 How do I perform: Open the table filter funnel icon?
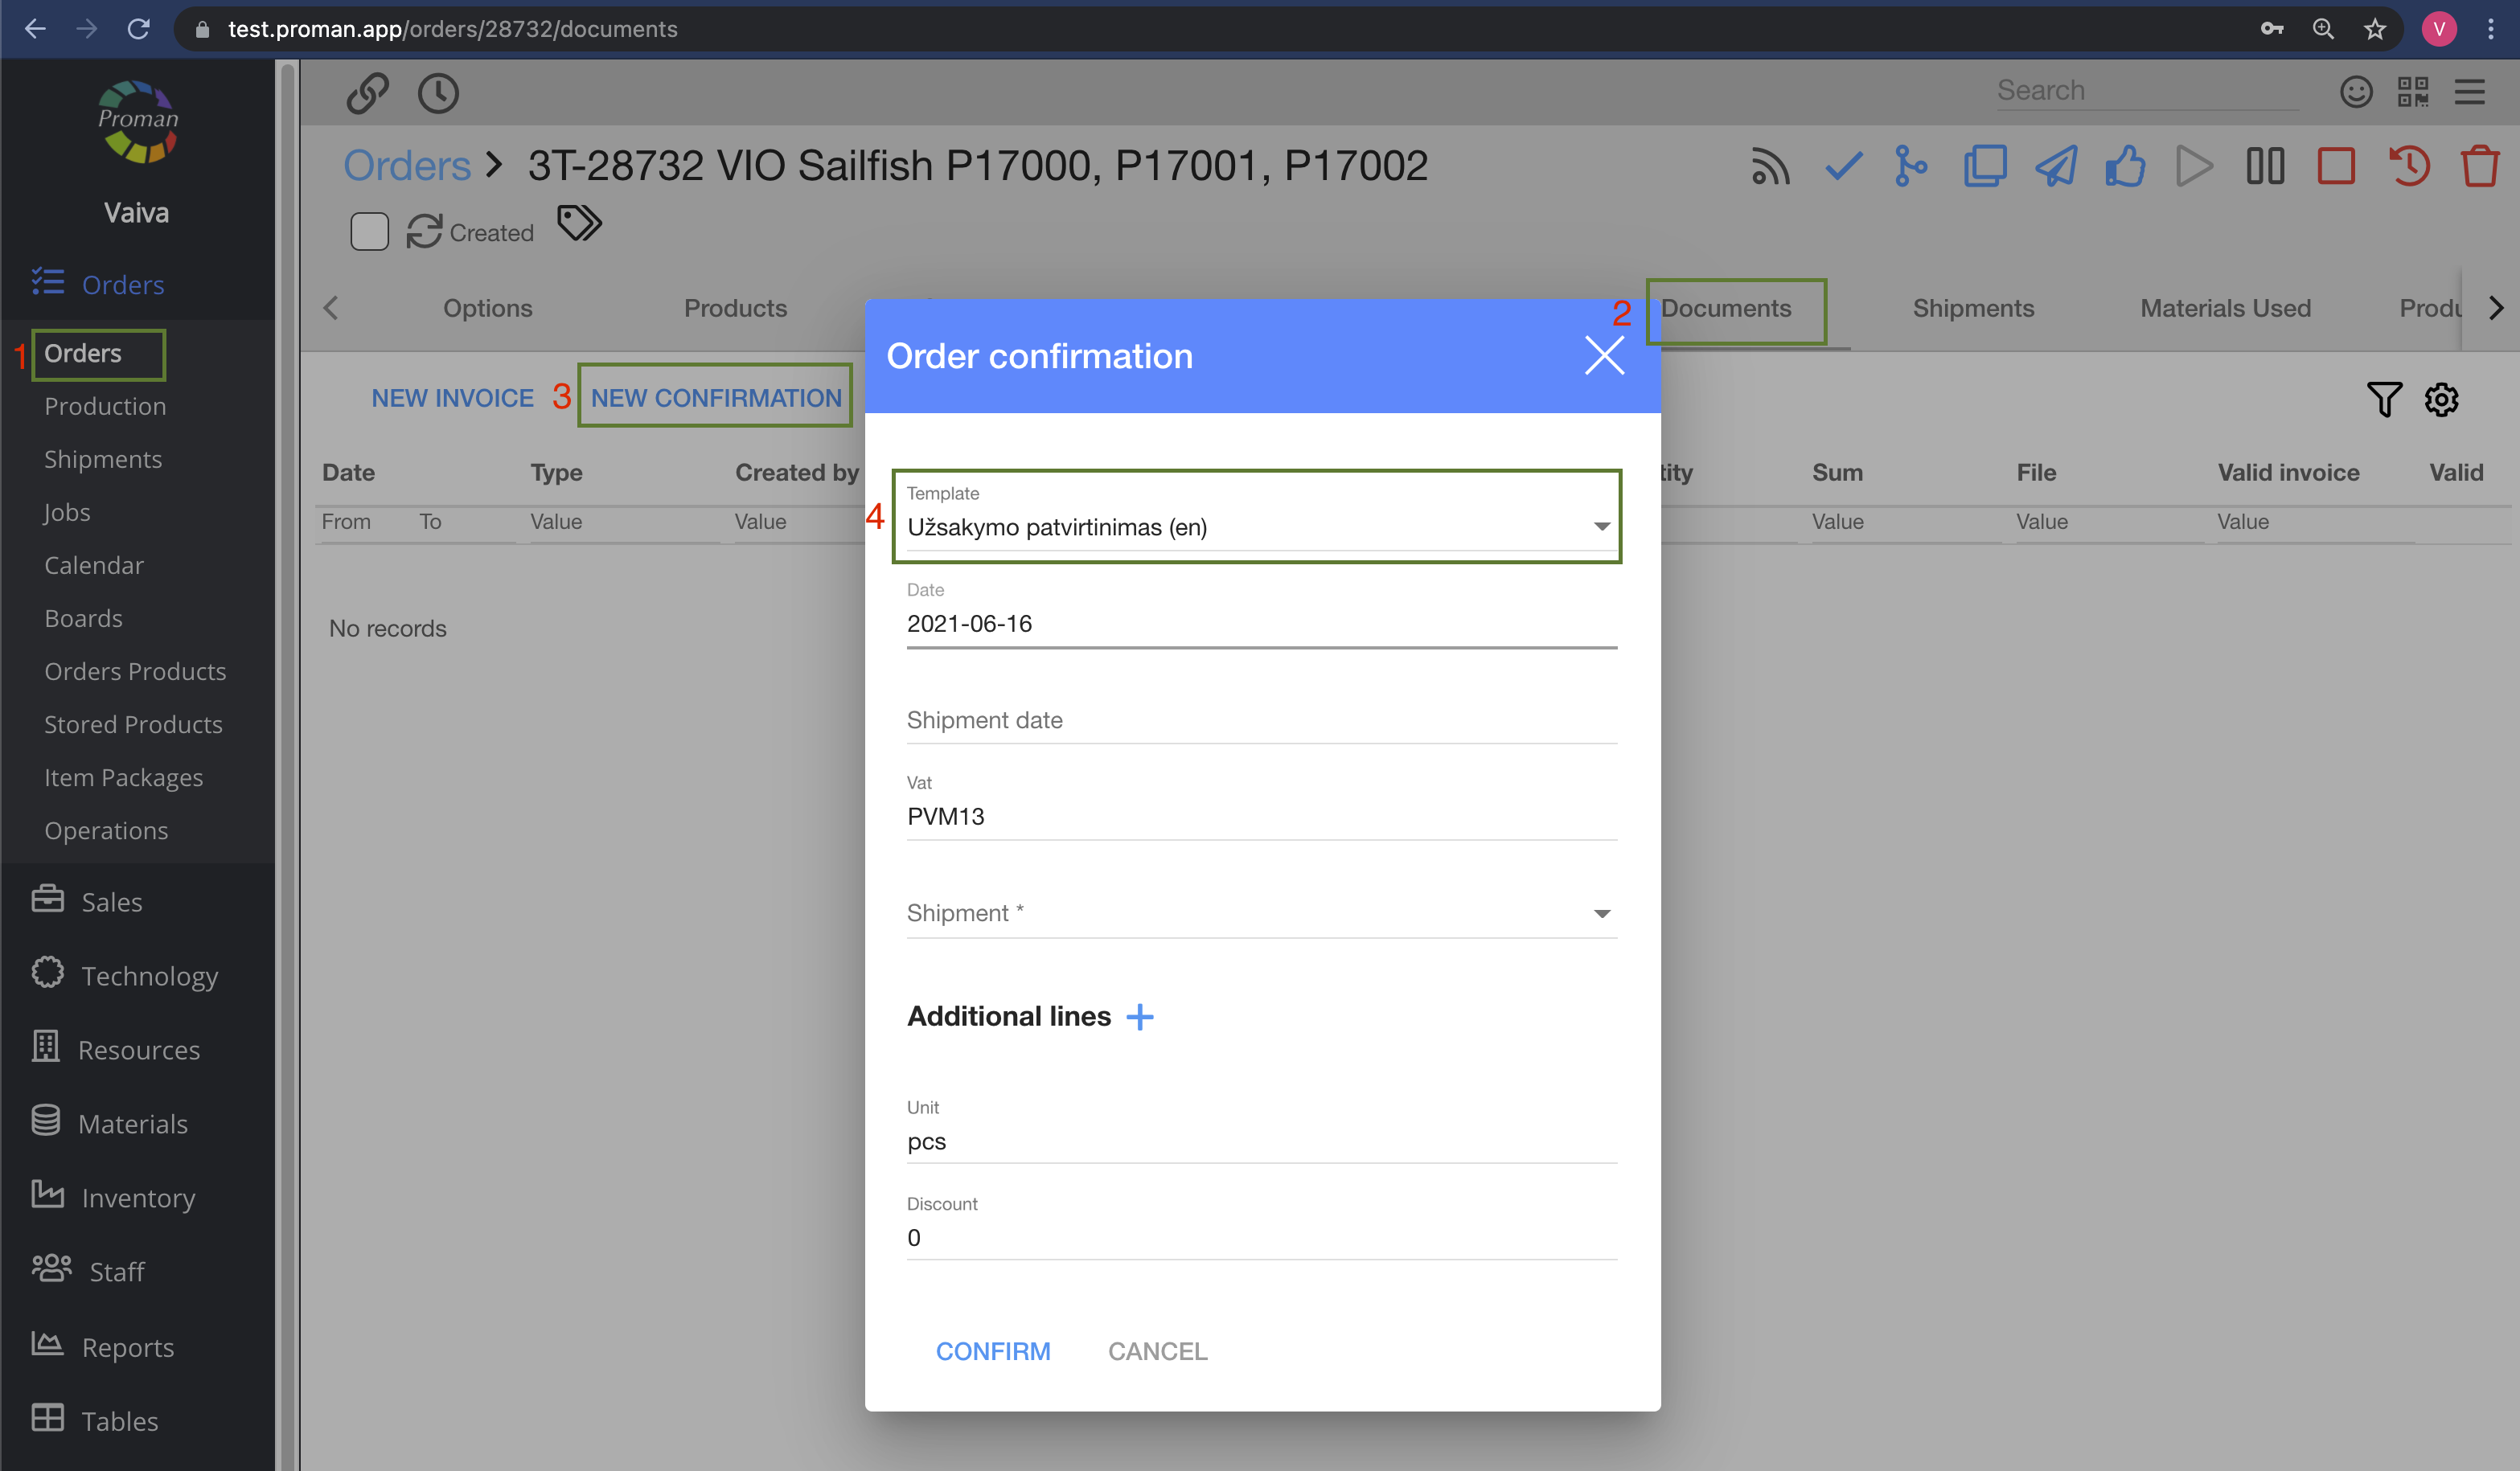pos(2383,399)
